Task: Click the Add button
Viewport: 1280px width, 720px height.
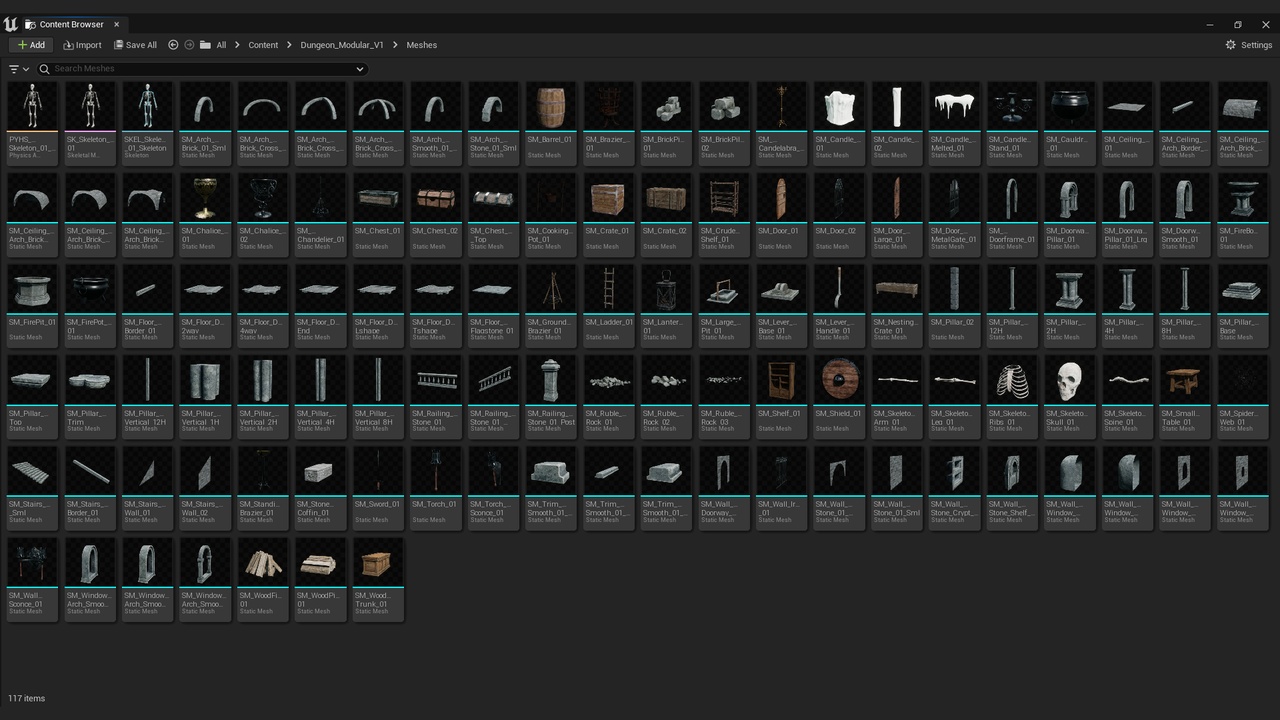Action: (x=31, y=45)
